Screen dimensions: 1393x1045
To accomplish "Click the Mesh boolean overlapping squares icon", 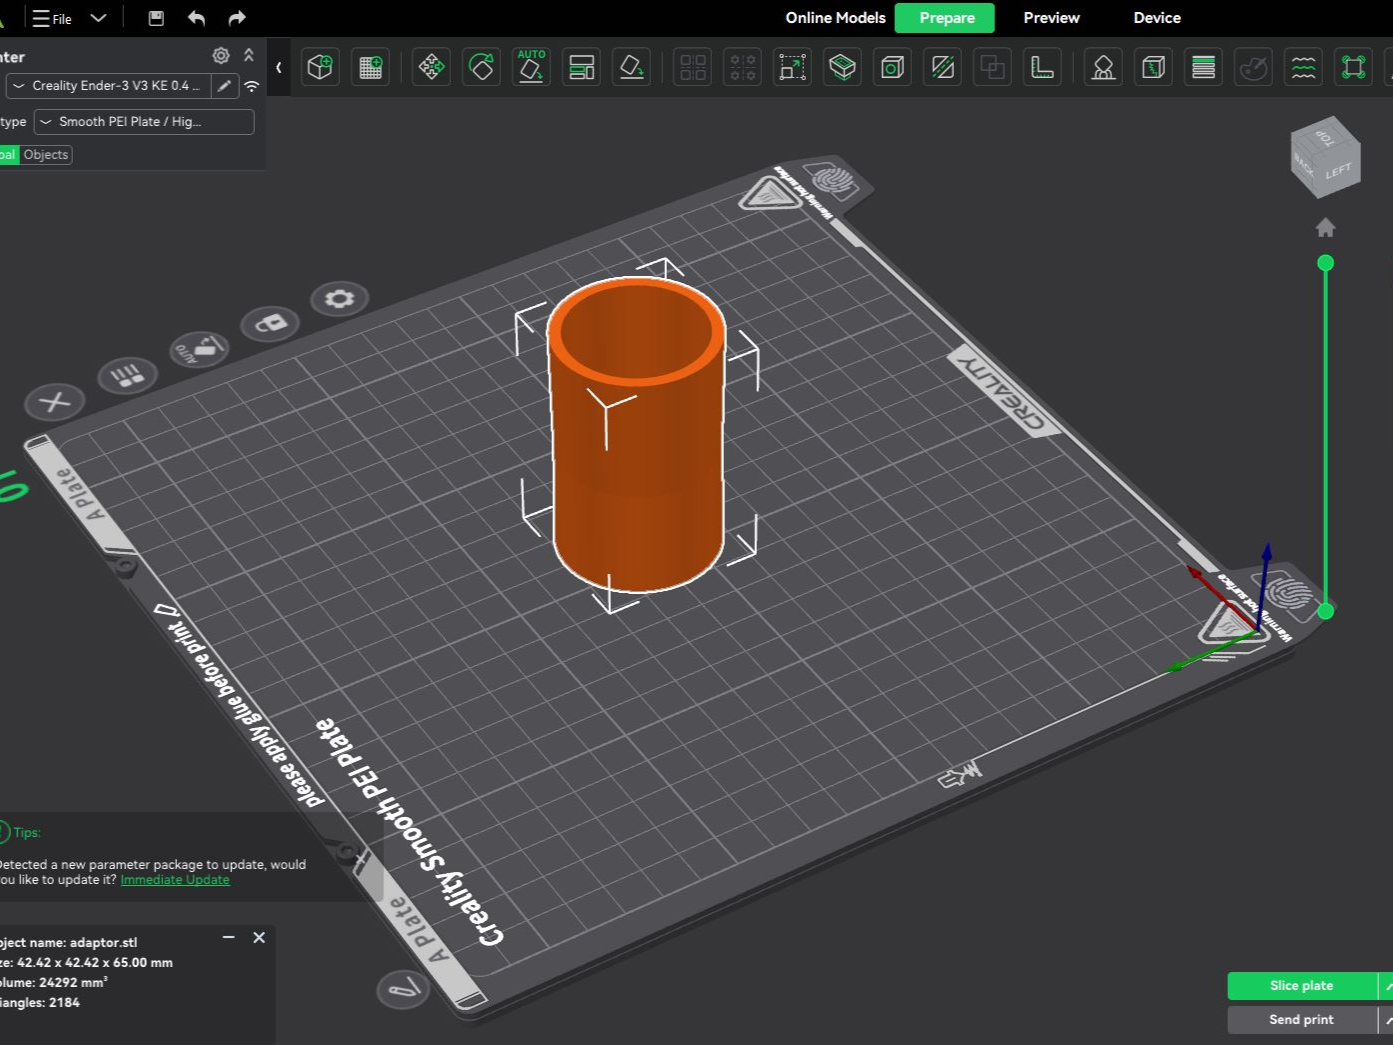I will click(x=992, y=67).
